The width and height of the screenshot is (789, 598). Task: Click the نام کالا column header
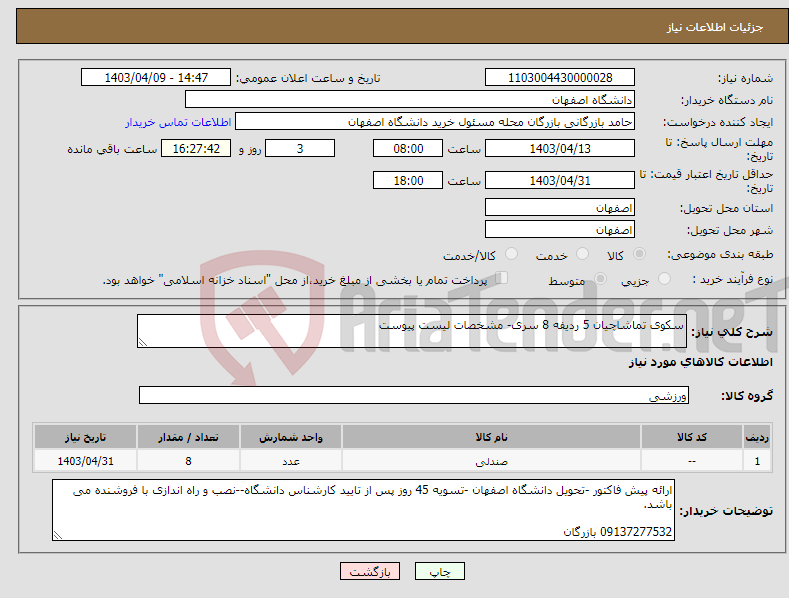click(x=491, y=437)
